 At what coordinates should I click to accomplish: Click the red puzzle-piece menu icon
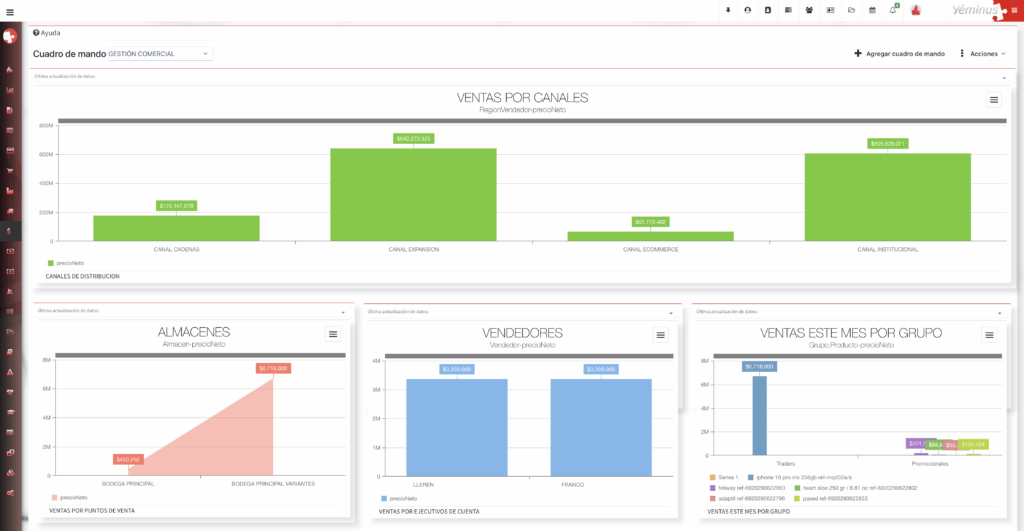click(x=1014, y=11)
